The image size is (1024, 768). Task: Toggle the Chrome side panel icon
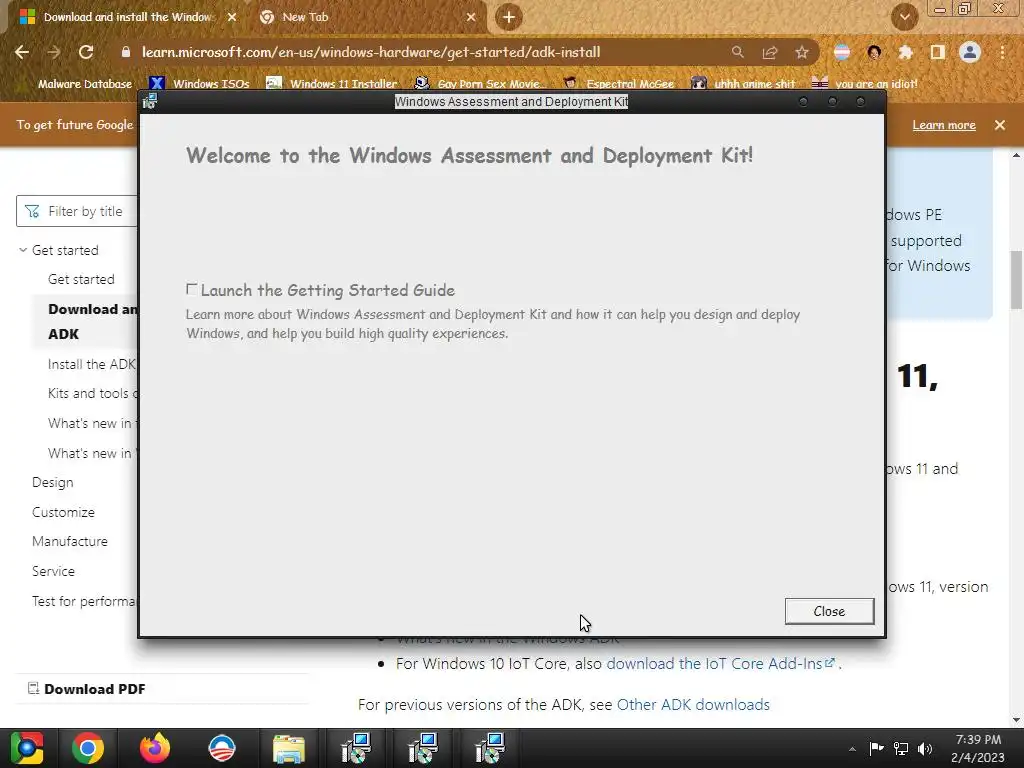pyautogui.click(x=937, y=52)
